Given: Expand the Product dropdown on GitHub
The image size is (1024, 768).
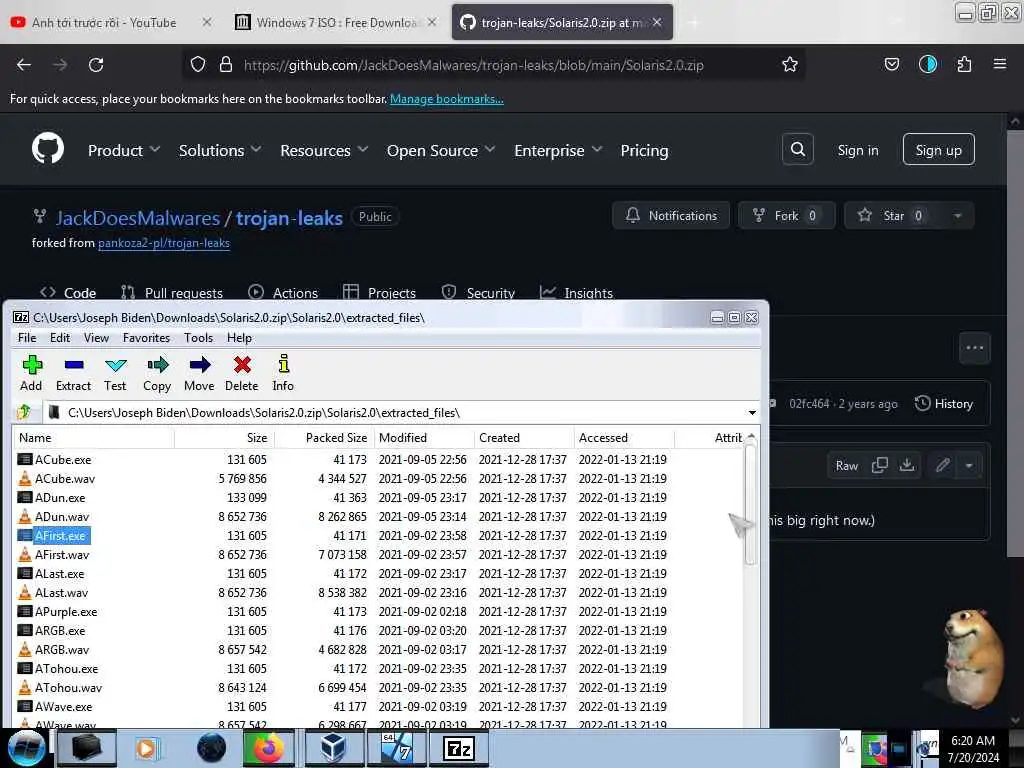Looking at the screenshot, I should (123, 150).
